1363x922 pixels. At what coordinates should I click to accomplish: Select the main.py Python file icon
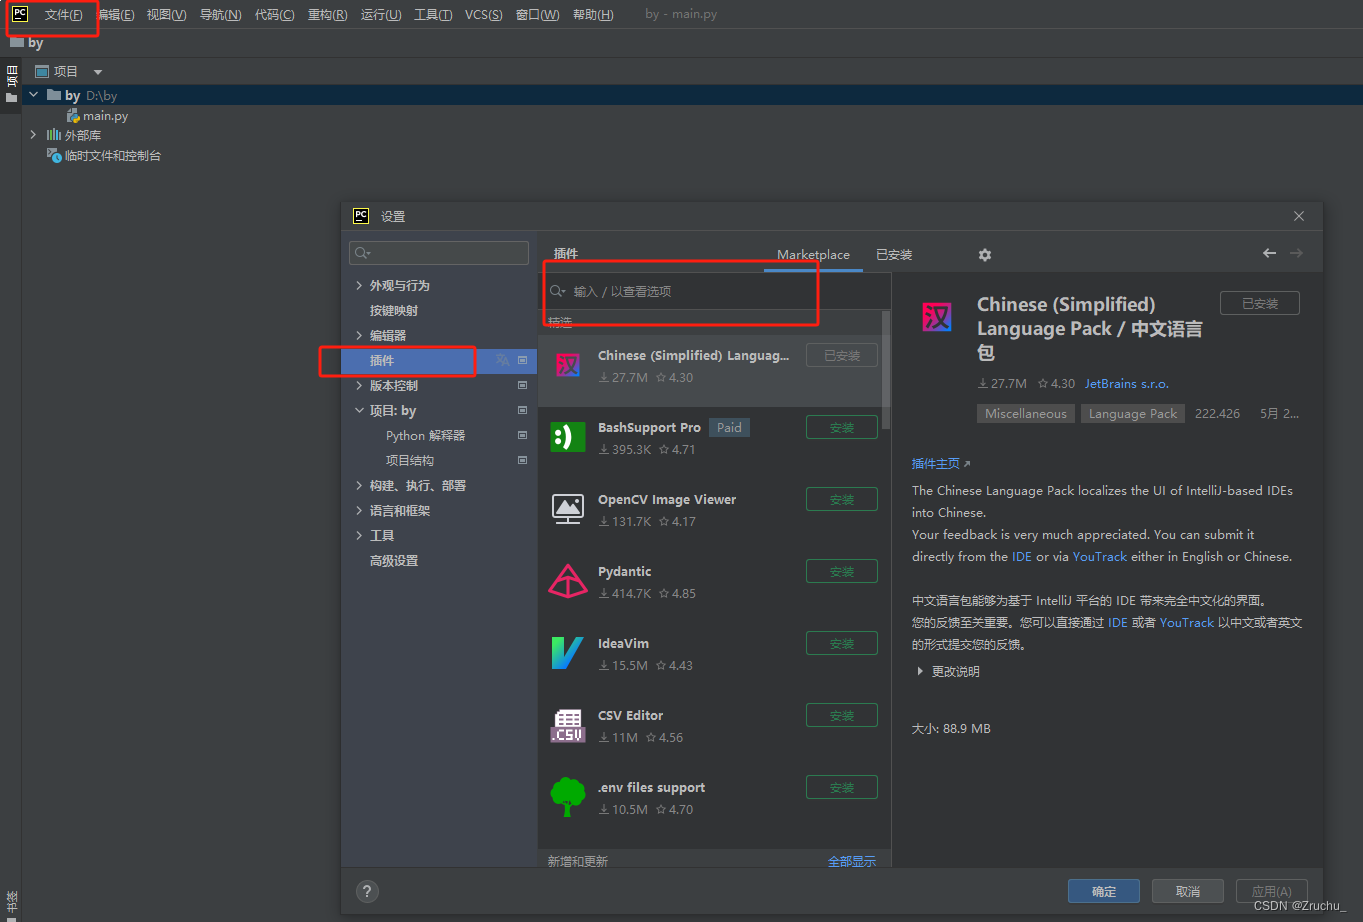point(73,115)
